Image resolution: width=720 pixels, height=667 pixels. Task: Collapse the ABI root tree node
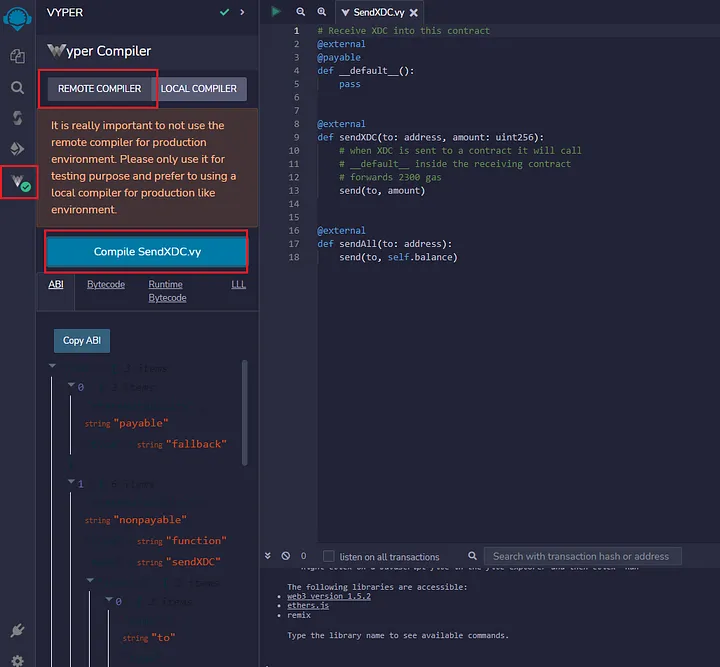coord(52,366)
